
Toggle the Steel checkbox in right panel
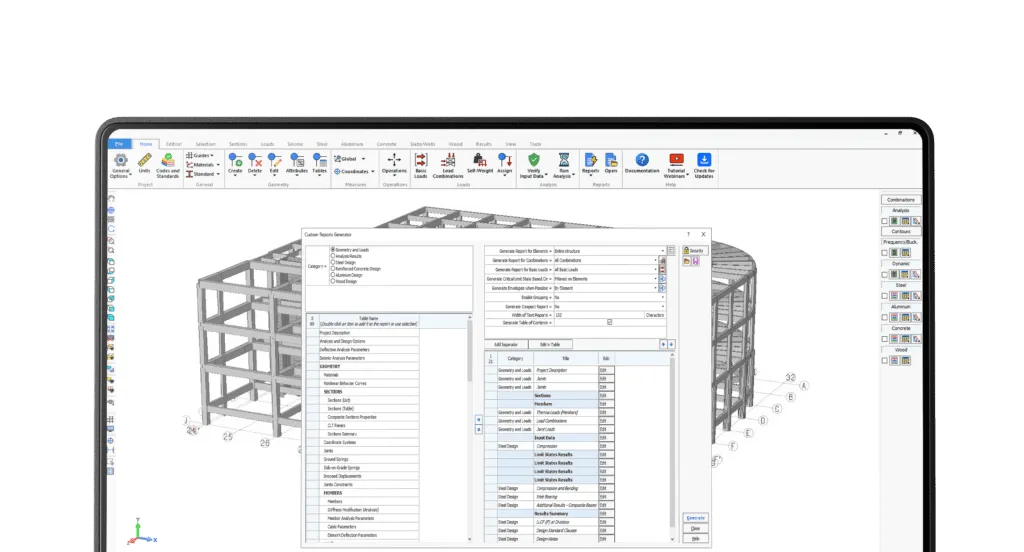[x=885, y=296]
